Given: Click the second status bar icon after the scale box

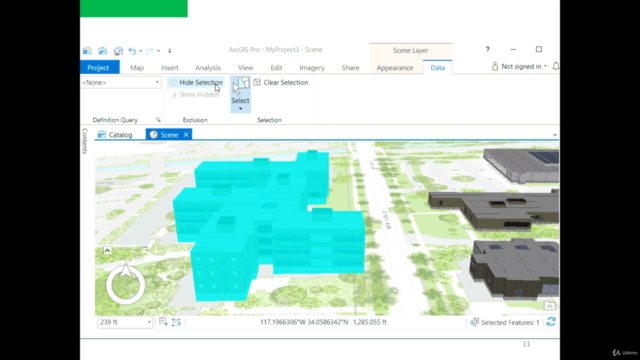Looking at the screenshot, I should [x=176, y=322].
